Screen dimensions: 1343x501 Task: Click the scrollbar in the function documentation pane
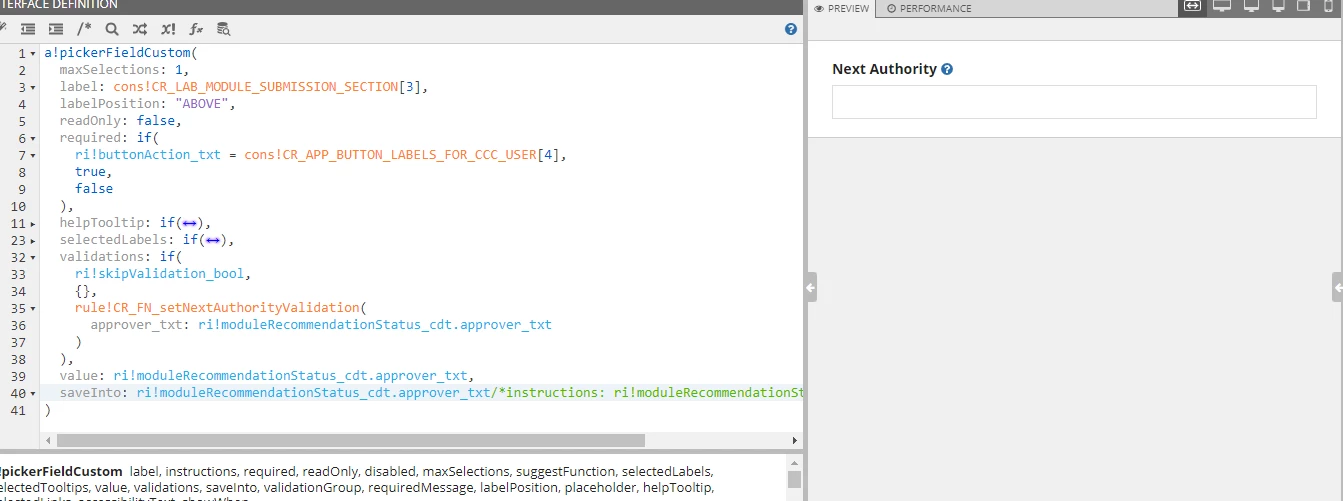(x=795, y=479)
